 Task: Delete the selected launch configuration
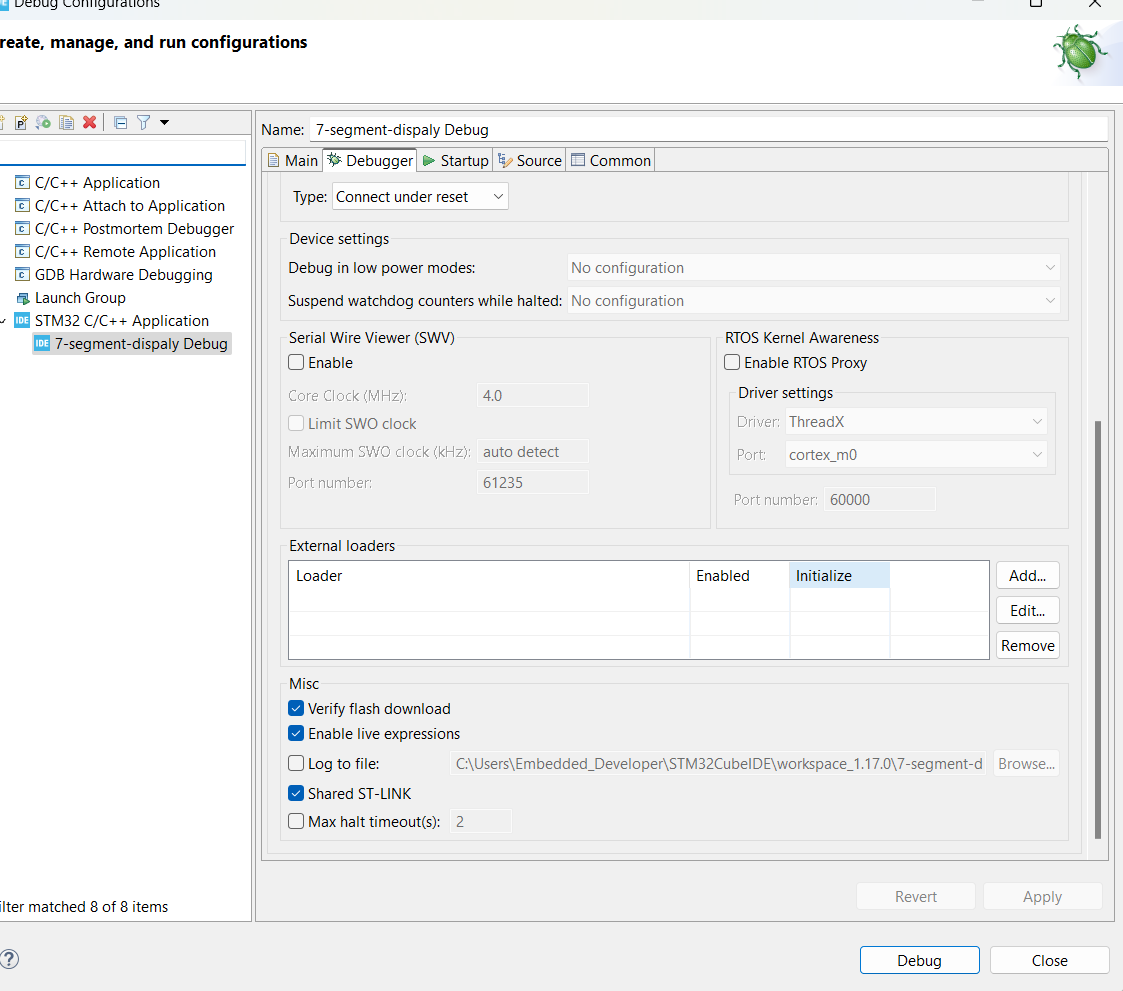tap(89, 122)
